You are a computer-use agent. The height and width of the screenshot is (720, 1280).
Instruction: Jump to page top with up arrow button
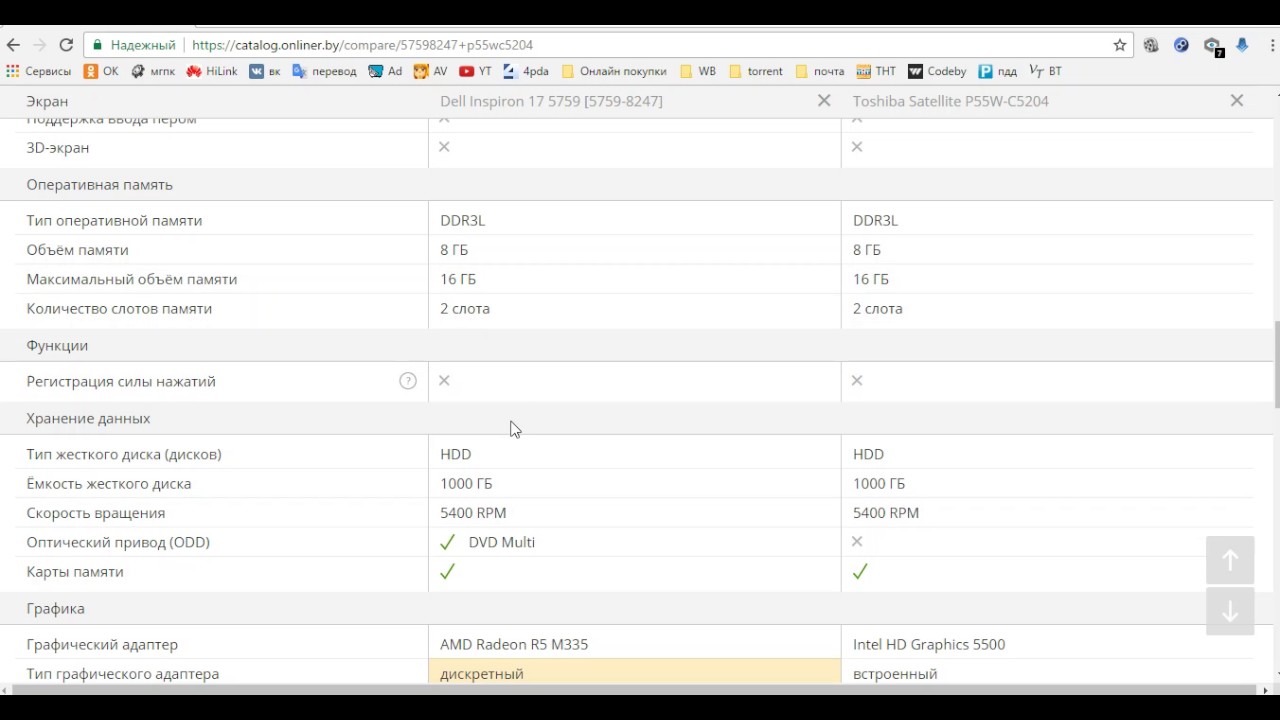coord(1230,560)
